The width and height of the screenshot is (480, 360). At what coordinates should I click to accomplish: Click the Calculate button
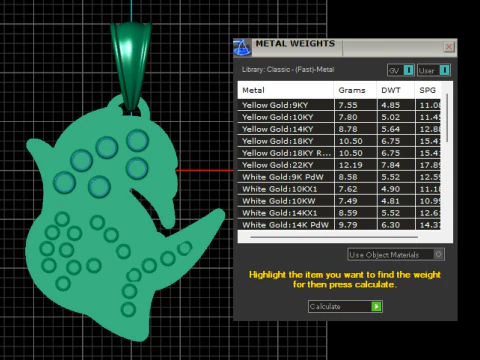(x=345, y=306)
